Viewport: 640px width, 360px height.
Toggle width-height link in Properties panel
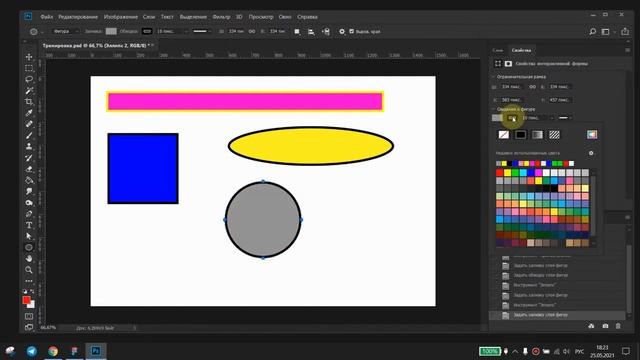[532, 87]
